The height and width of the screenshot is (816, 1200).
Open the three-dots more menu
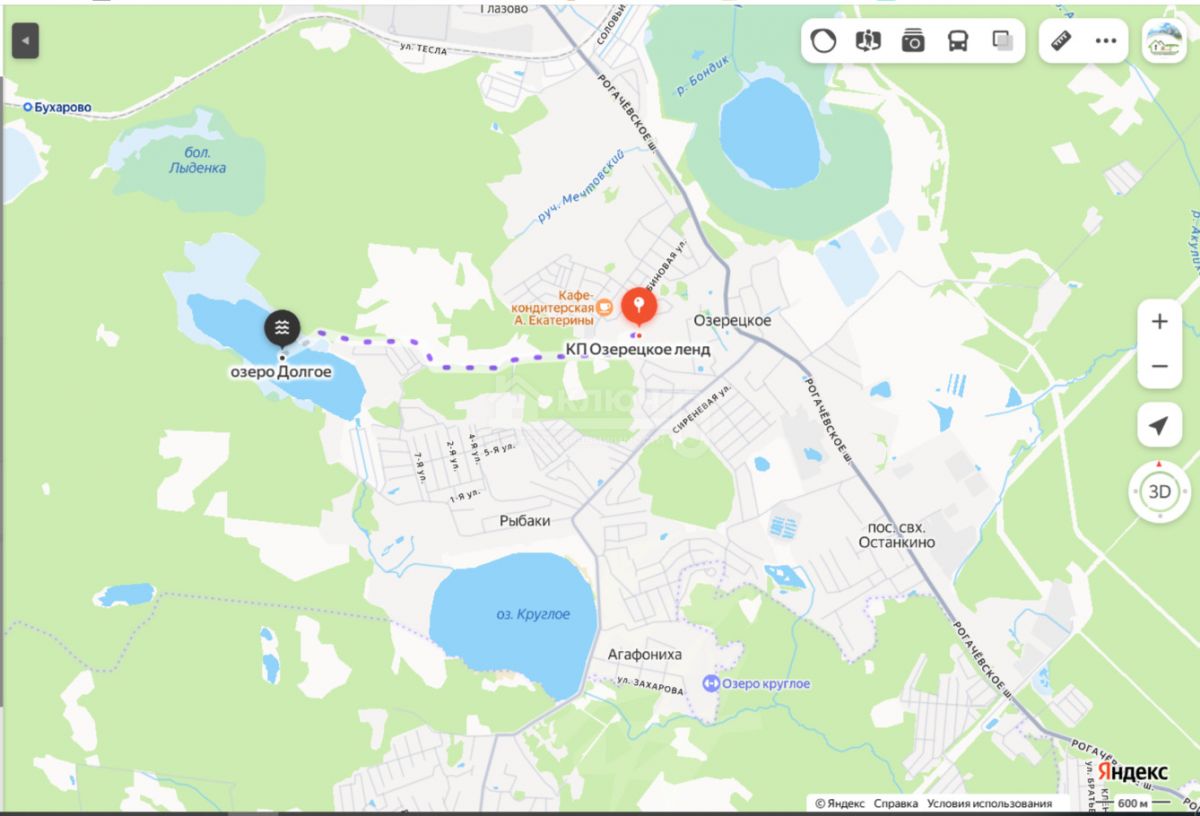tap(1105, 41)
